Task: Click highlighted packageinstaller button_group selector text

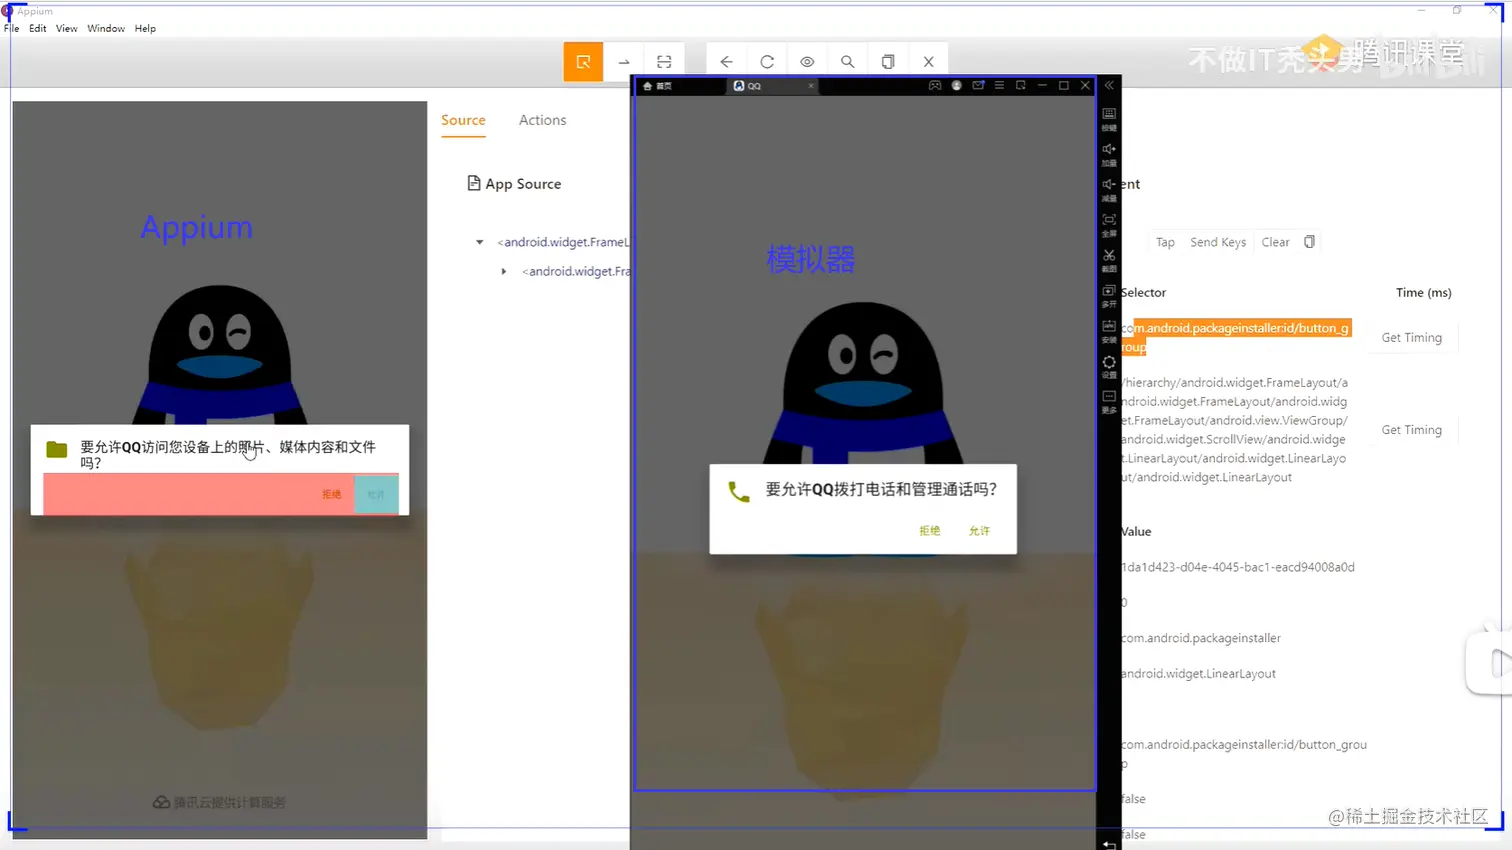Action: tap(1236, 337)
